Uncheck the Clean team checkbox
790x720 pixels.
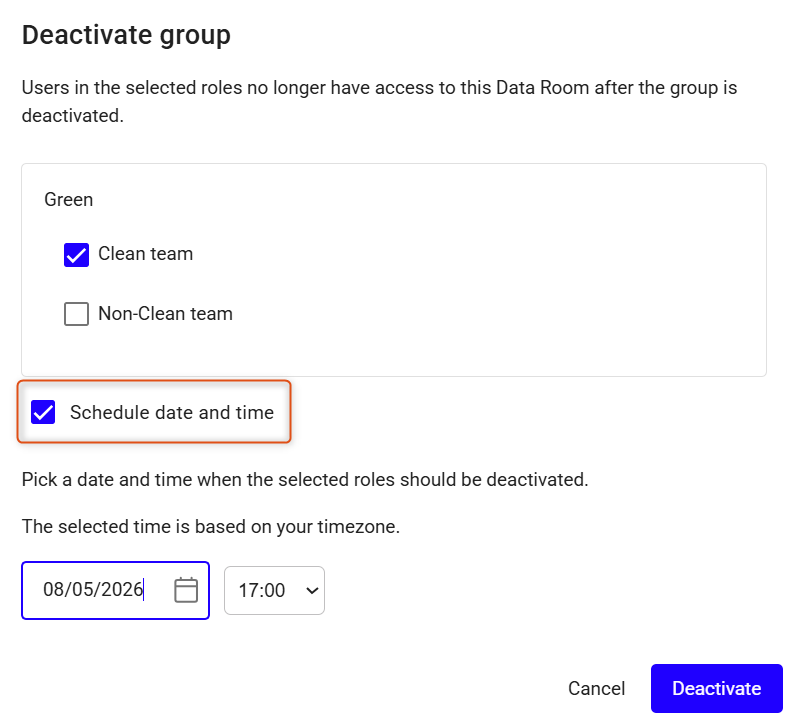(77, 254)
